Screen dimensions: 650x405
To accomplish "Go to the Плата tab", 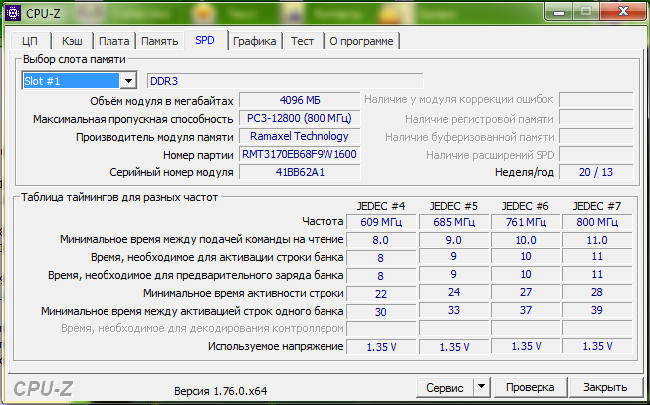I will click(114, 41).
